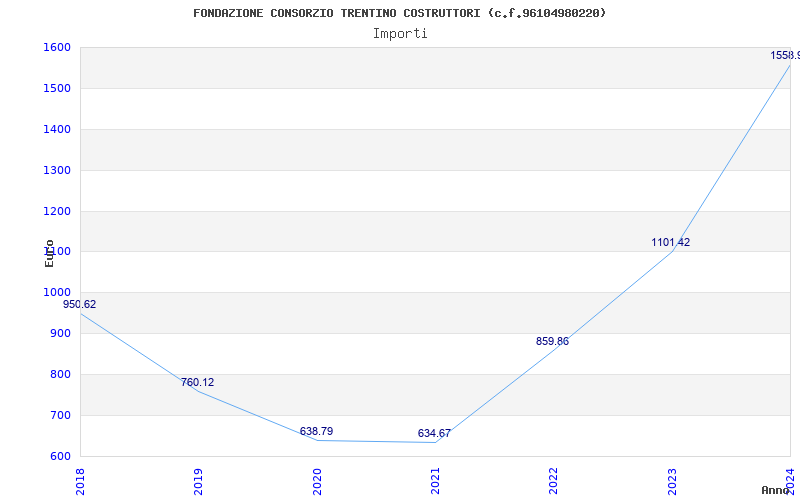Click the 2019 x-axis label
800x500 pixels.
198,482
